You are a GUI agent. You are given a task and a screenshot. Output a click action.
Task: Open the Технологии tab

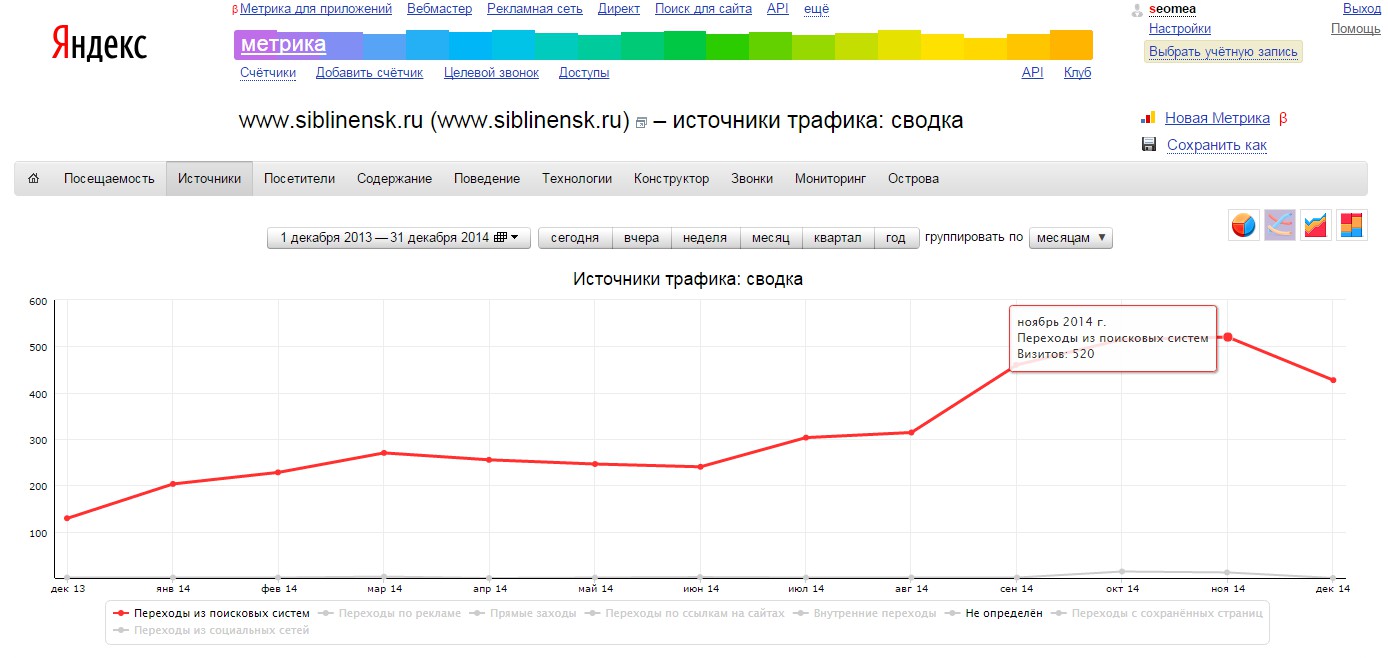(577, 179)
